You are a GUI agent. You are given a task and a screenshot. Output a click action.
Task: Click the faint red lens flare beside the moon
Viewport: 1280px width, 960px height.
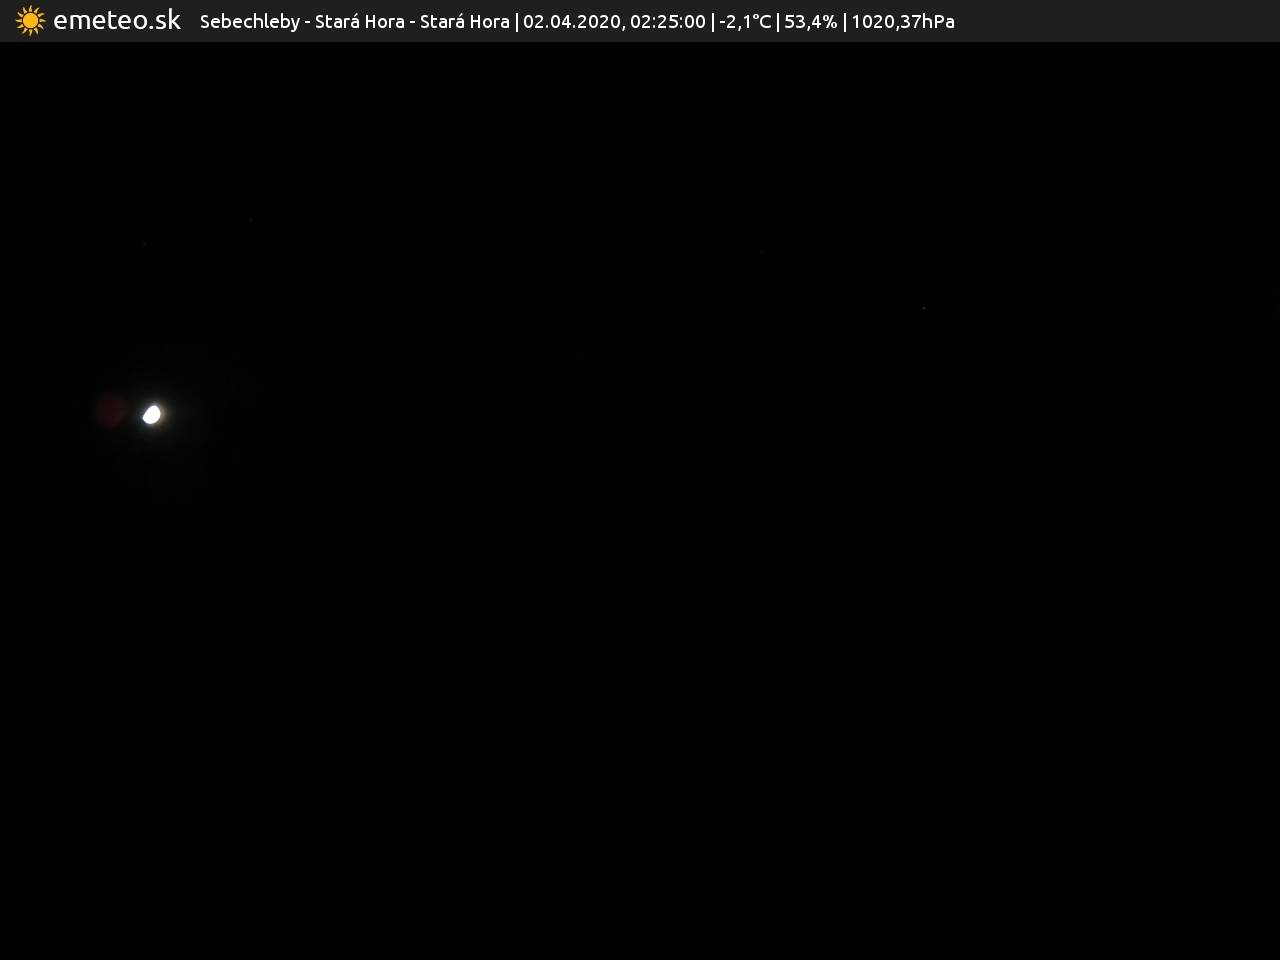tap(110, 411)
